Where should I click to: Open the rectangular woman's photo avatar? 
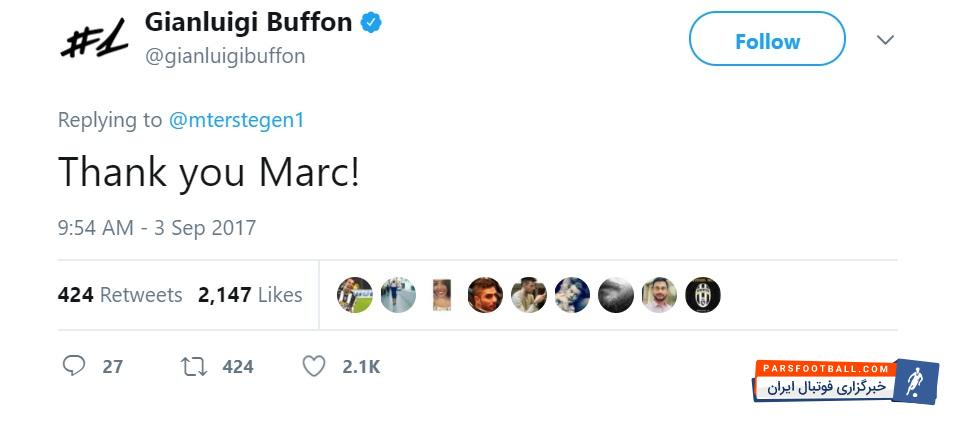pyautogui.click(x=441, y=295)
